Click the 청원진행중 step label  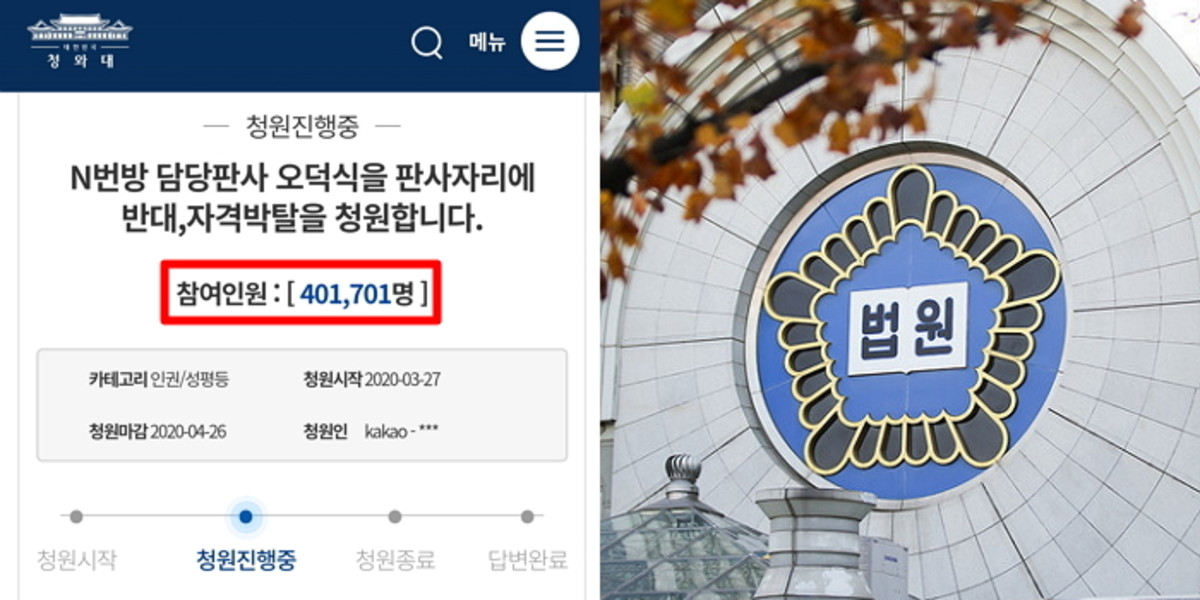point(245,559)
